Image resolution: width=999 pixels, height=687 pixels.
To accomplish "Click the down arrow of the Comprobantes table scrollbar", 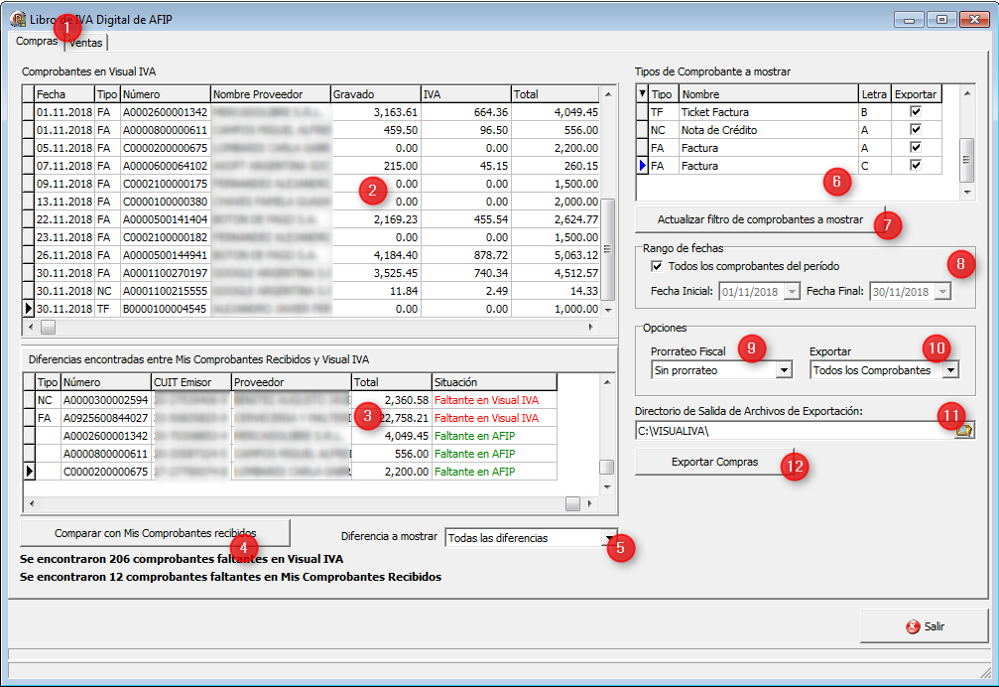I will click(x=608, y=310).
